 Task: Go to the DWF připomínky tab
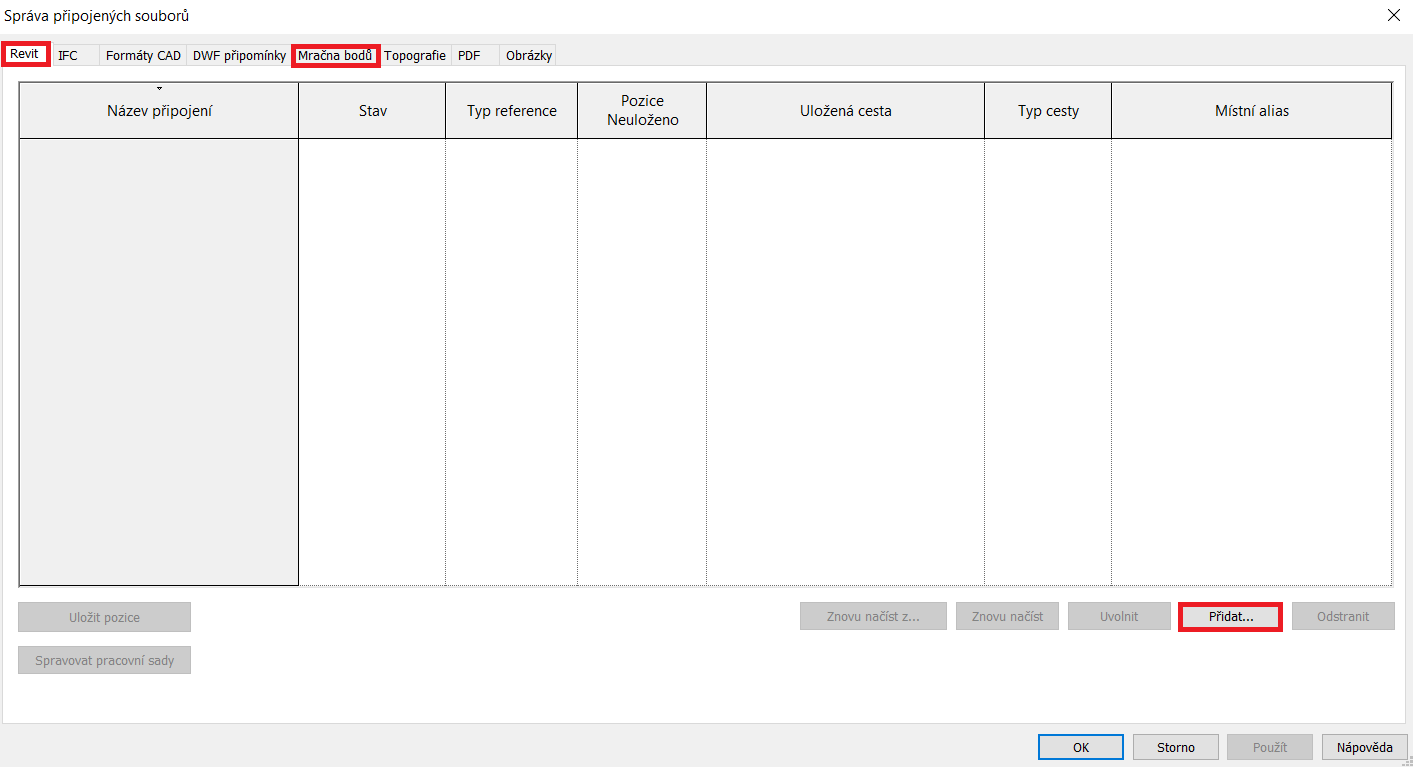pyautogui.click(x=239, y=56)
